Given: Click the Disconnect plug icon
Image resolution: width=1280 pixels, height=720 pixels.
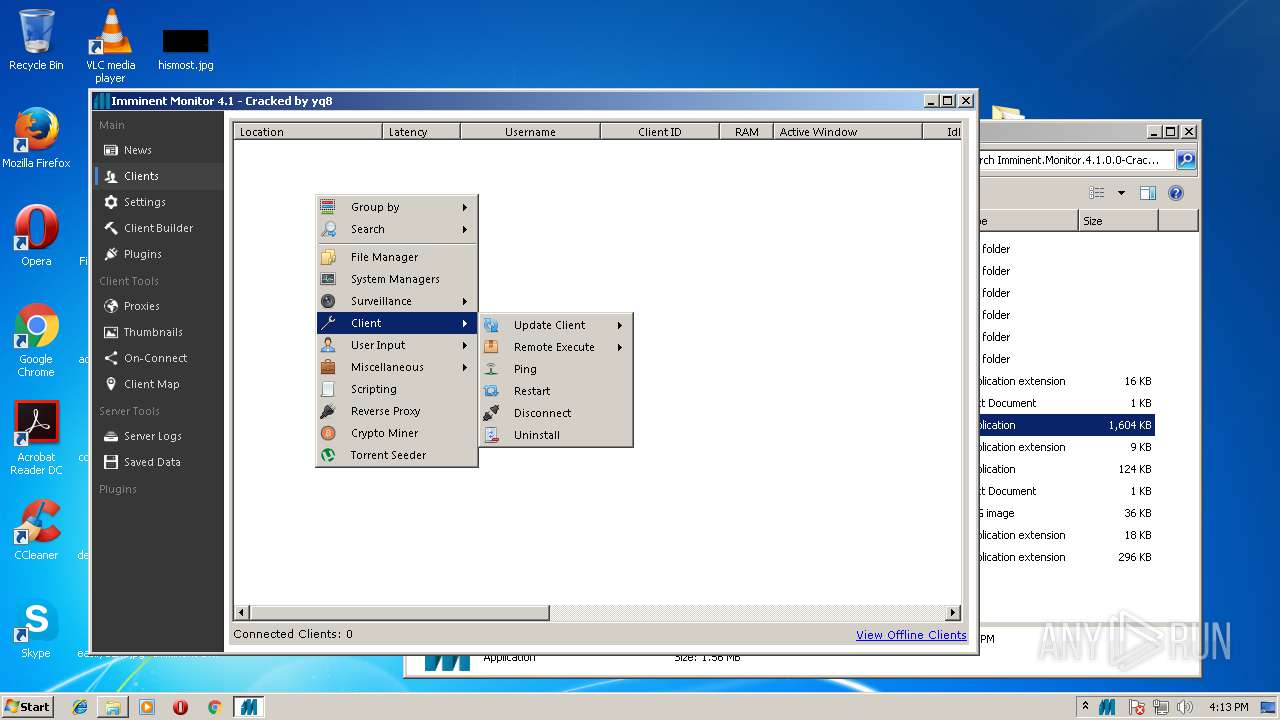Looking at the screenshot, I should click(491, 413).
